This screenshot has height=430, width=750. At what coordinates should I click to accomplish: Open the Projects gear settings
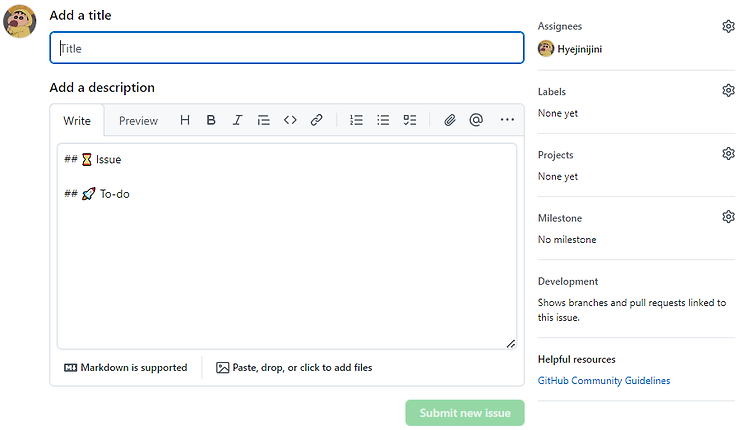[728, 154]
